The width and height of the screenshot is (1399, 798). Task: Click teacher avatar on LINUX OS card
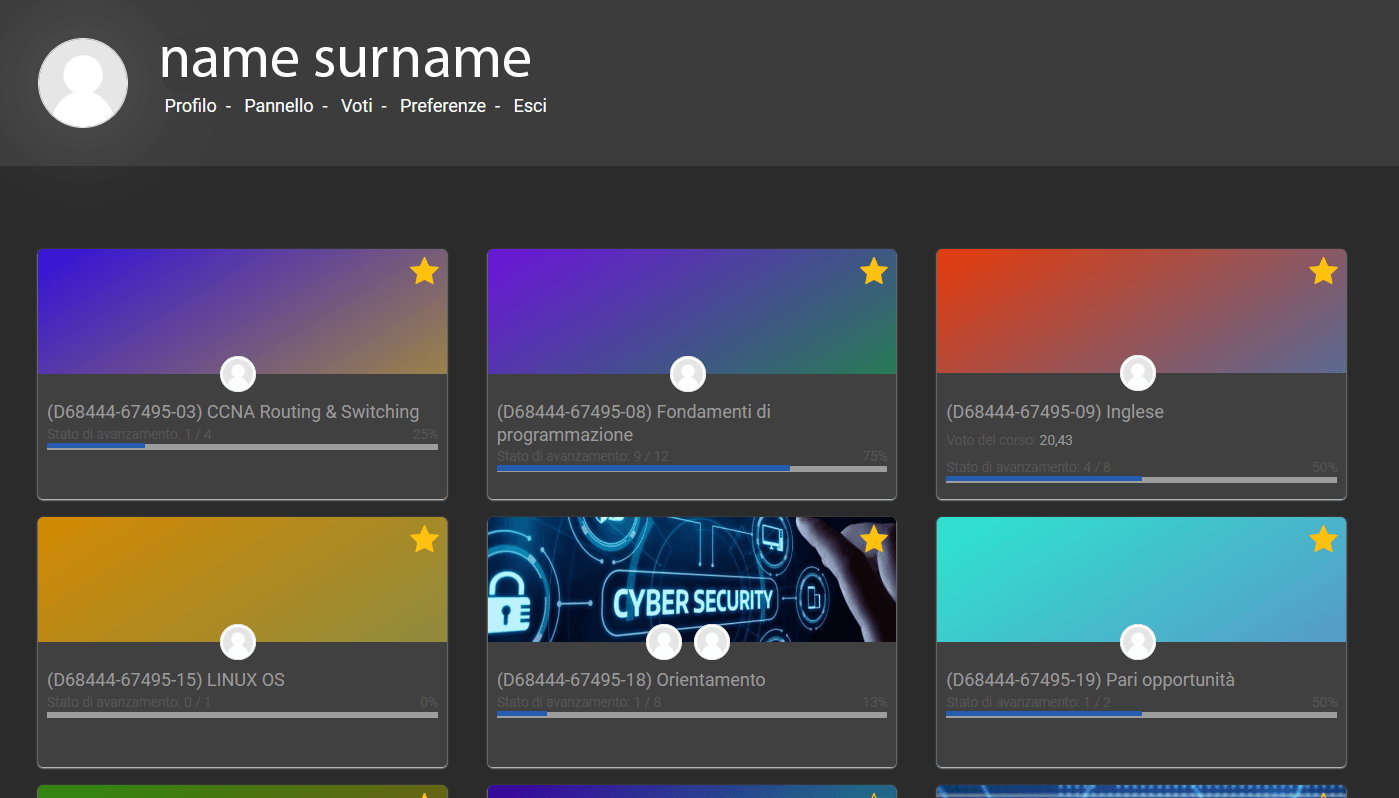(238, 642)
